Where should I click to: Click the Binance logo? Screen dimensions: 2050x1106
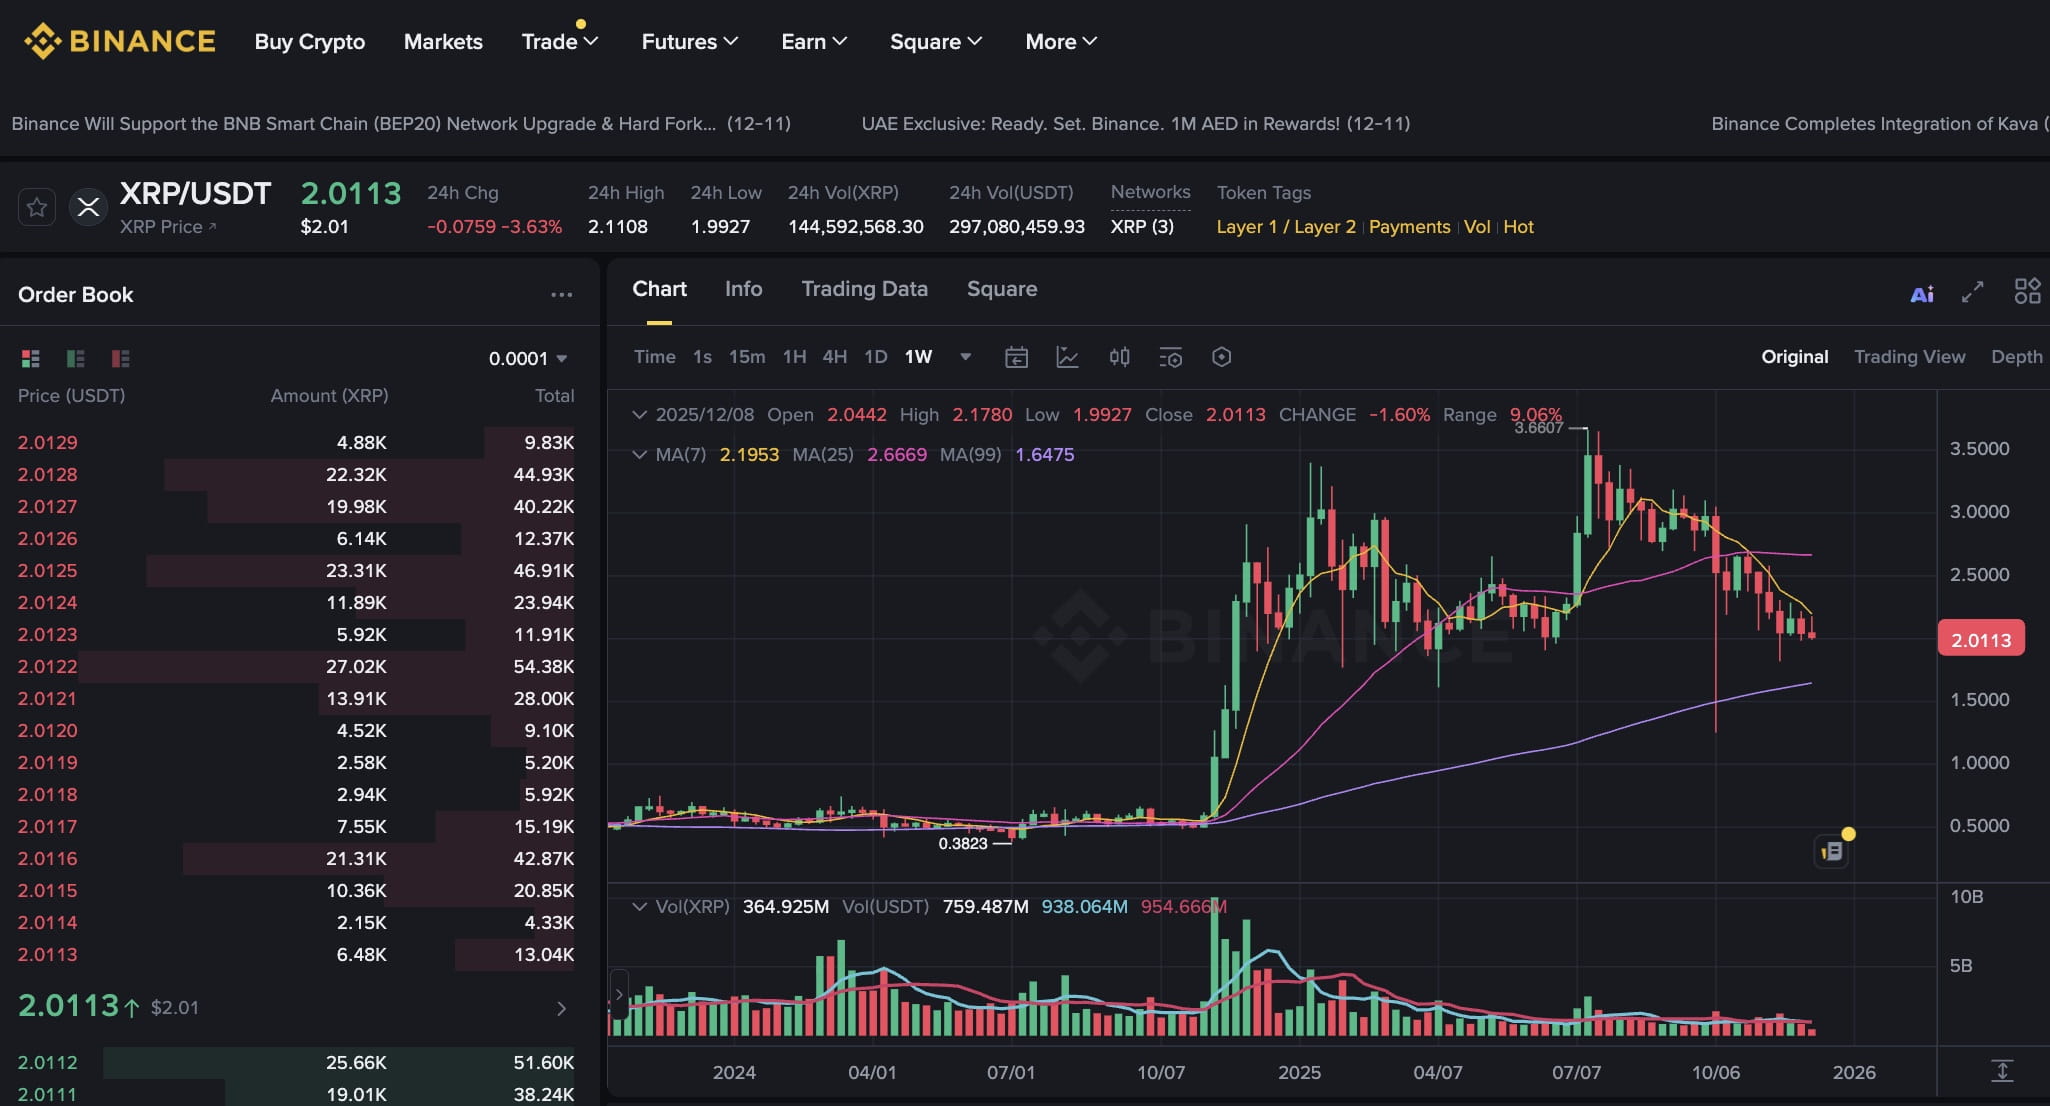click(120, 41)
